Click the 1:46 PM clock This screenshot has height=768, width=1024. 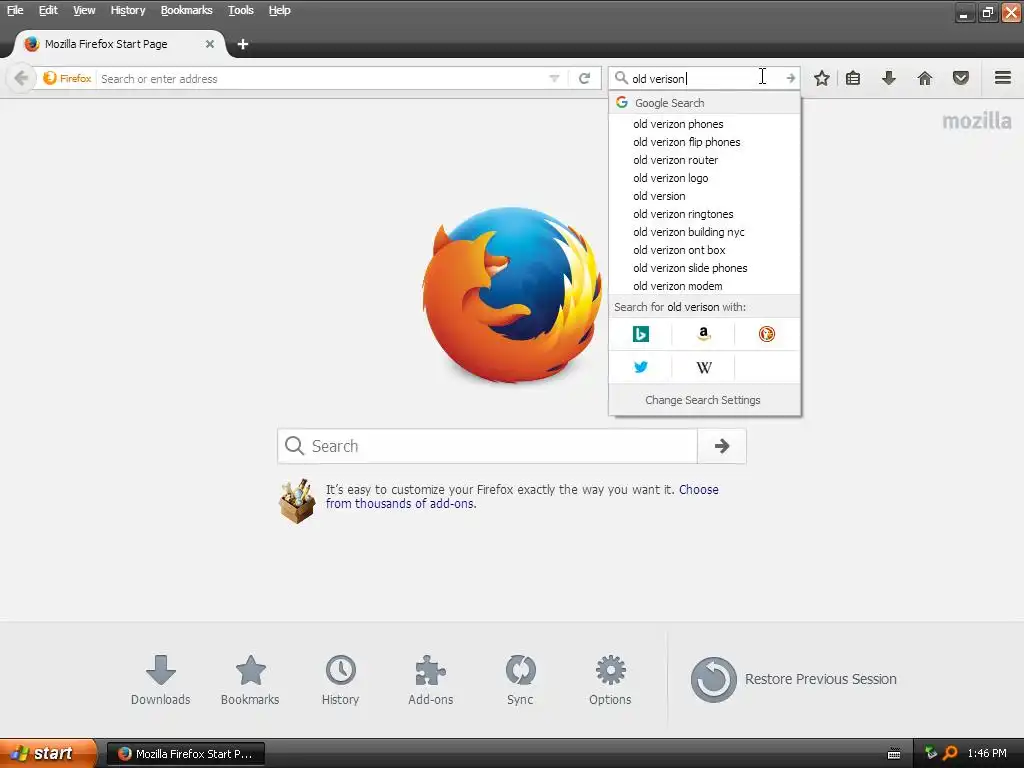coord(987,753)
